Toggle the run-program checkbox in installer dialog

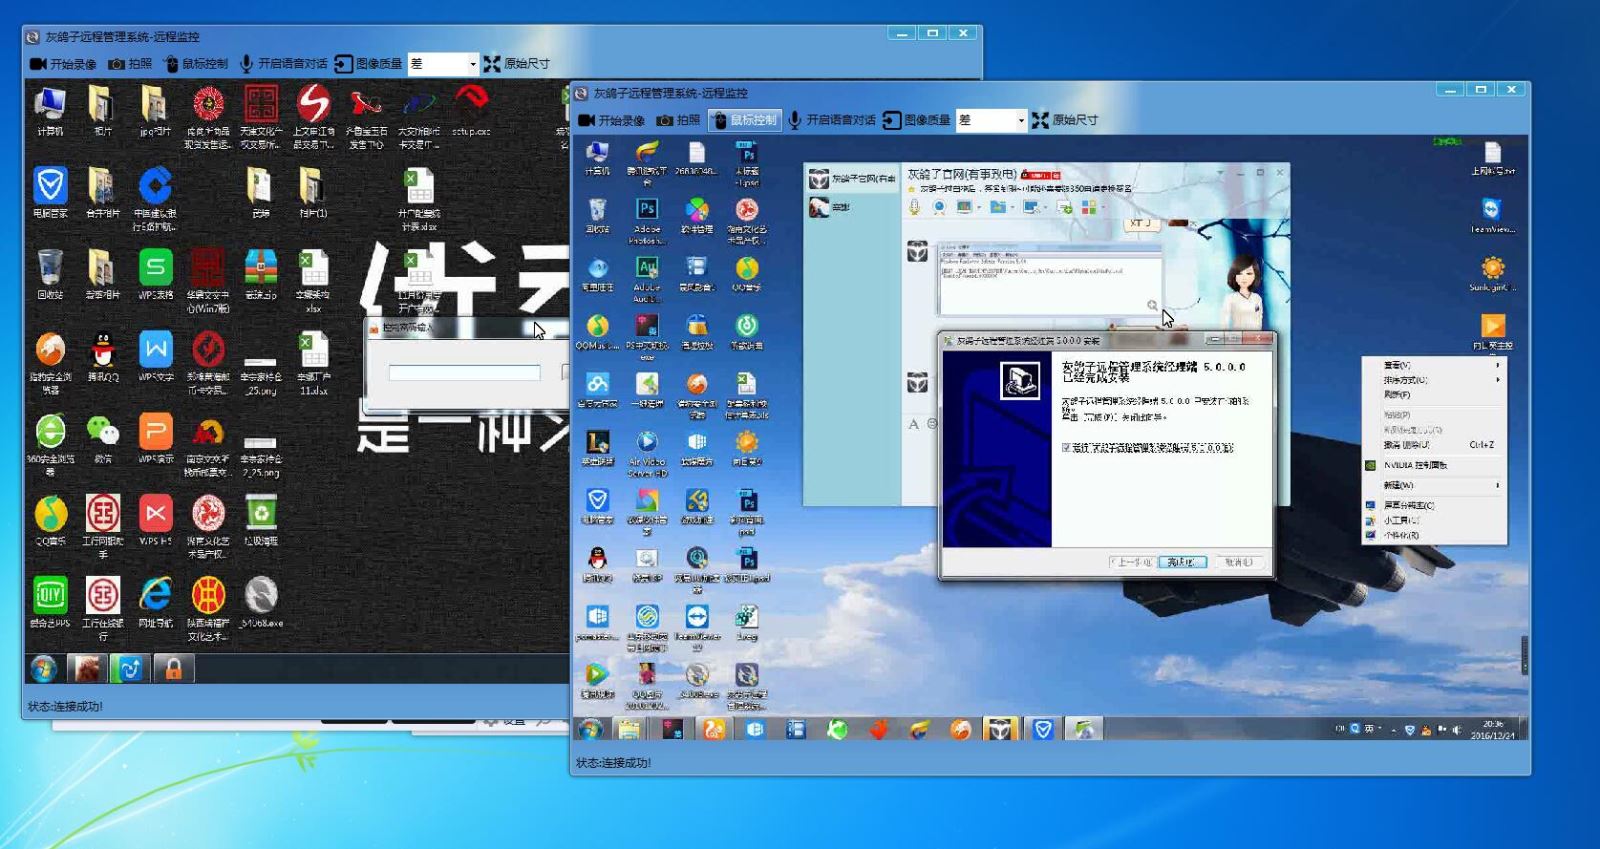1066,448
